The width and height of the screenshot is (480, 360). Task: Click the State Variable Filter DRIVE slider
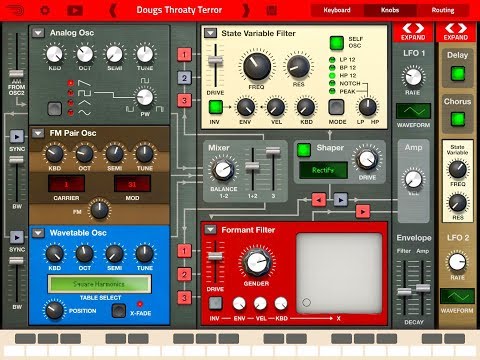coord(215,60)
